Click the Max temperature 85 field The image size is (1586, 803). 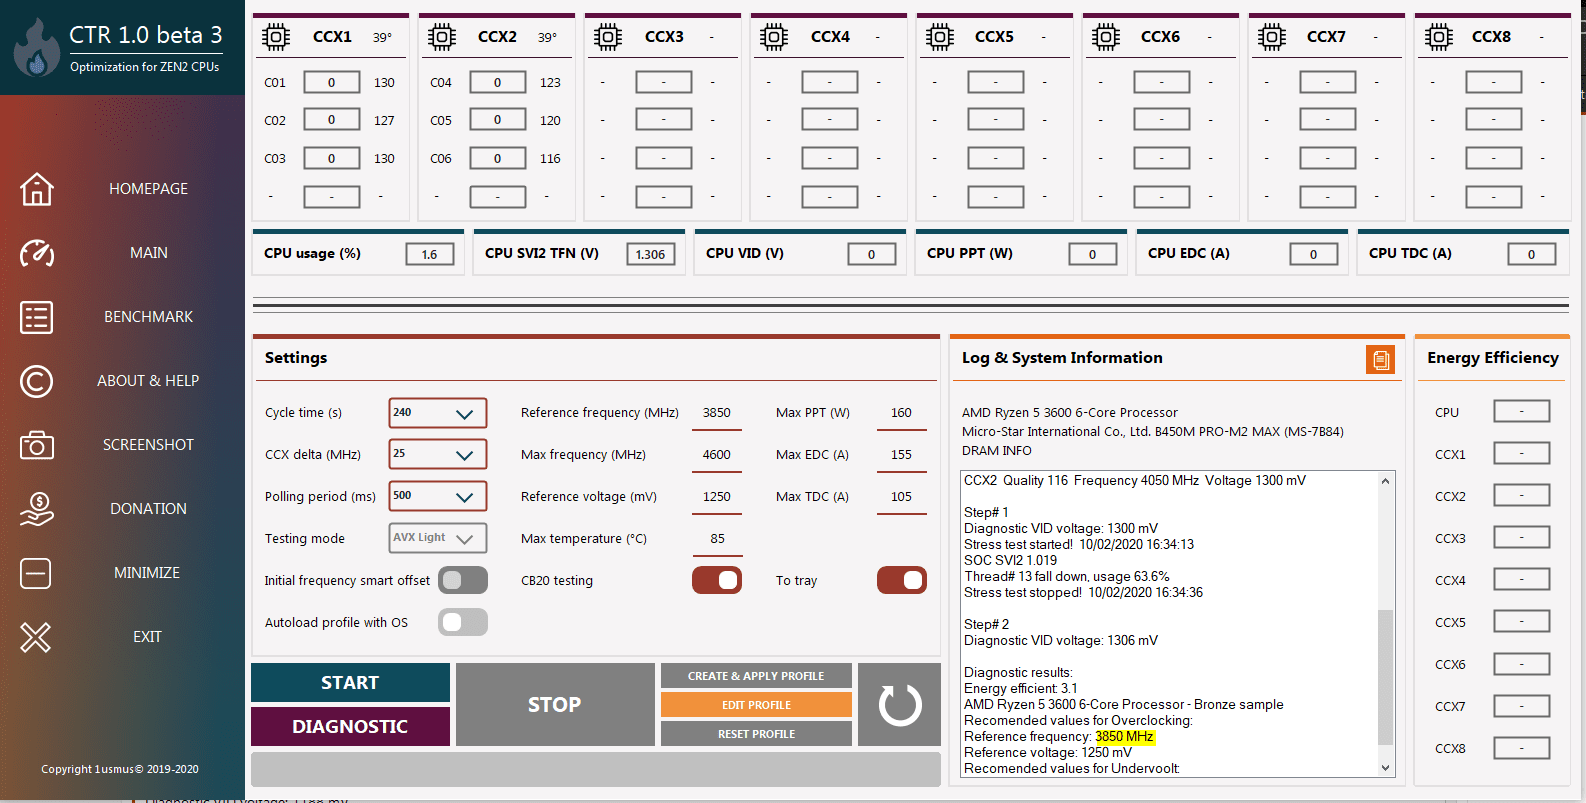717,539
